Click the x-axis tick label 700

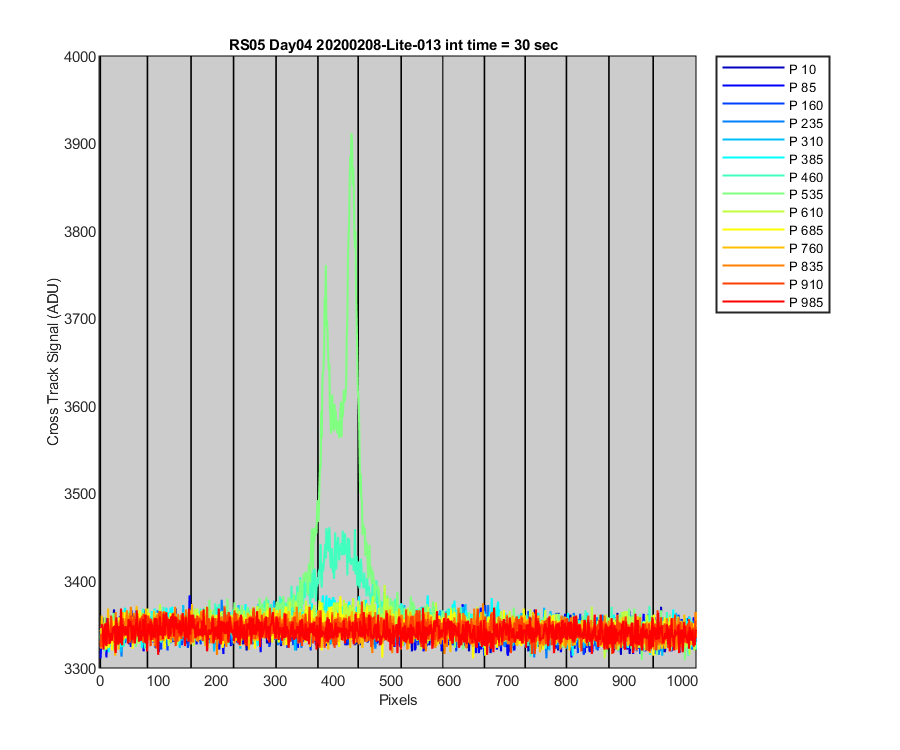pos(507,681)
